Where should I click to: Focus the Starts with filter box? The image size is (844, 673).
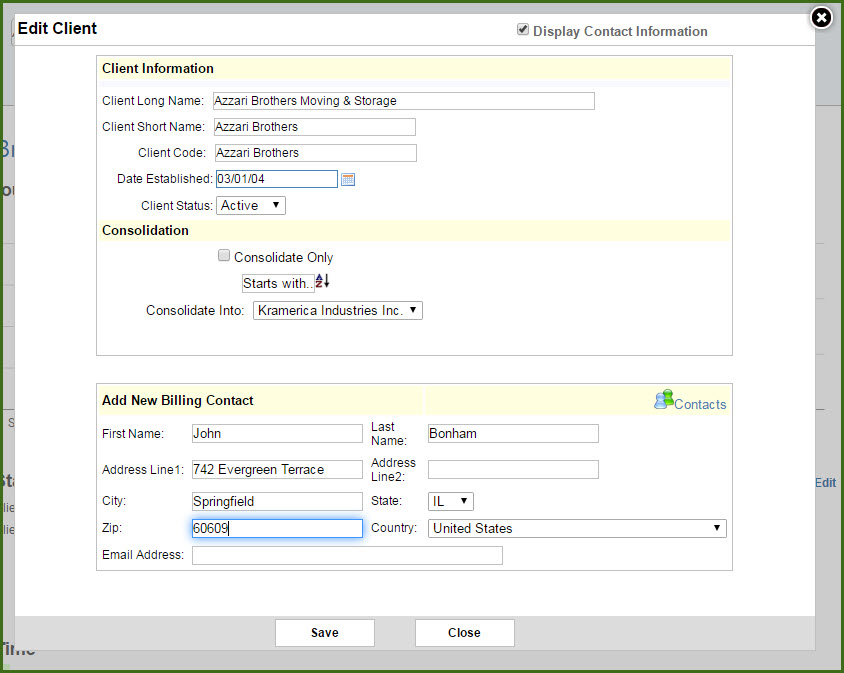point(277,283)
